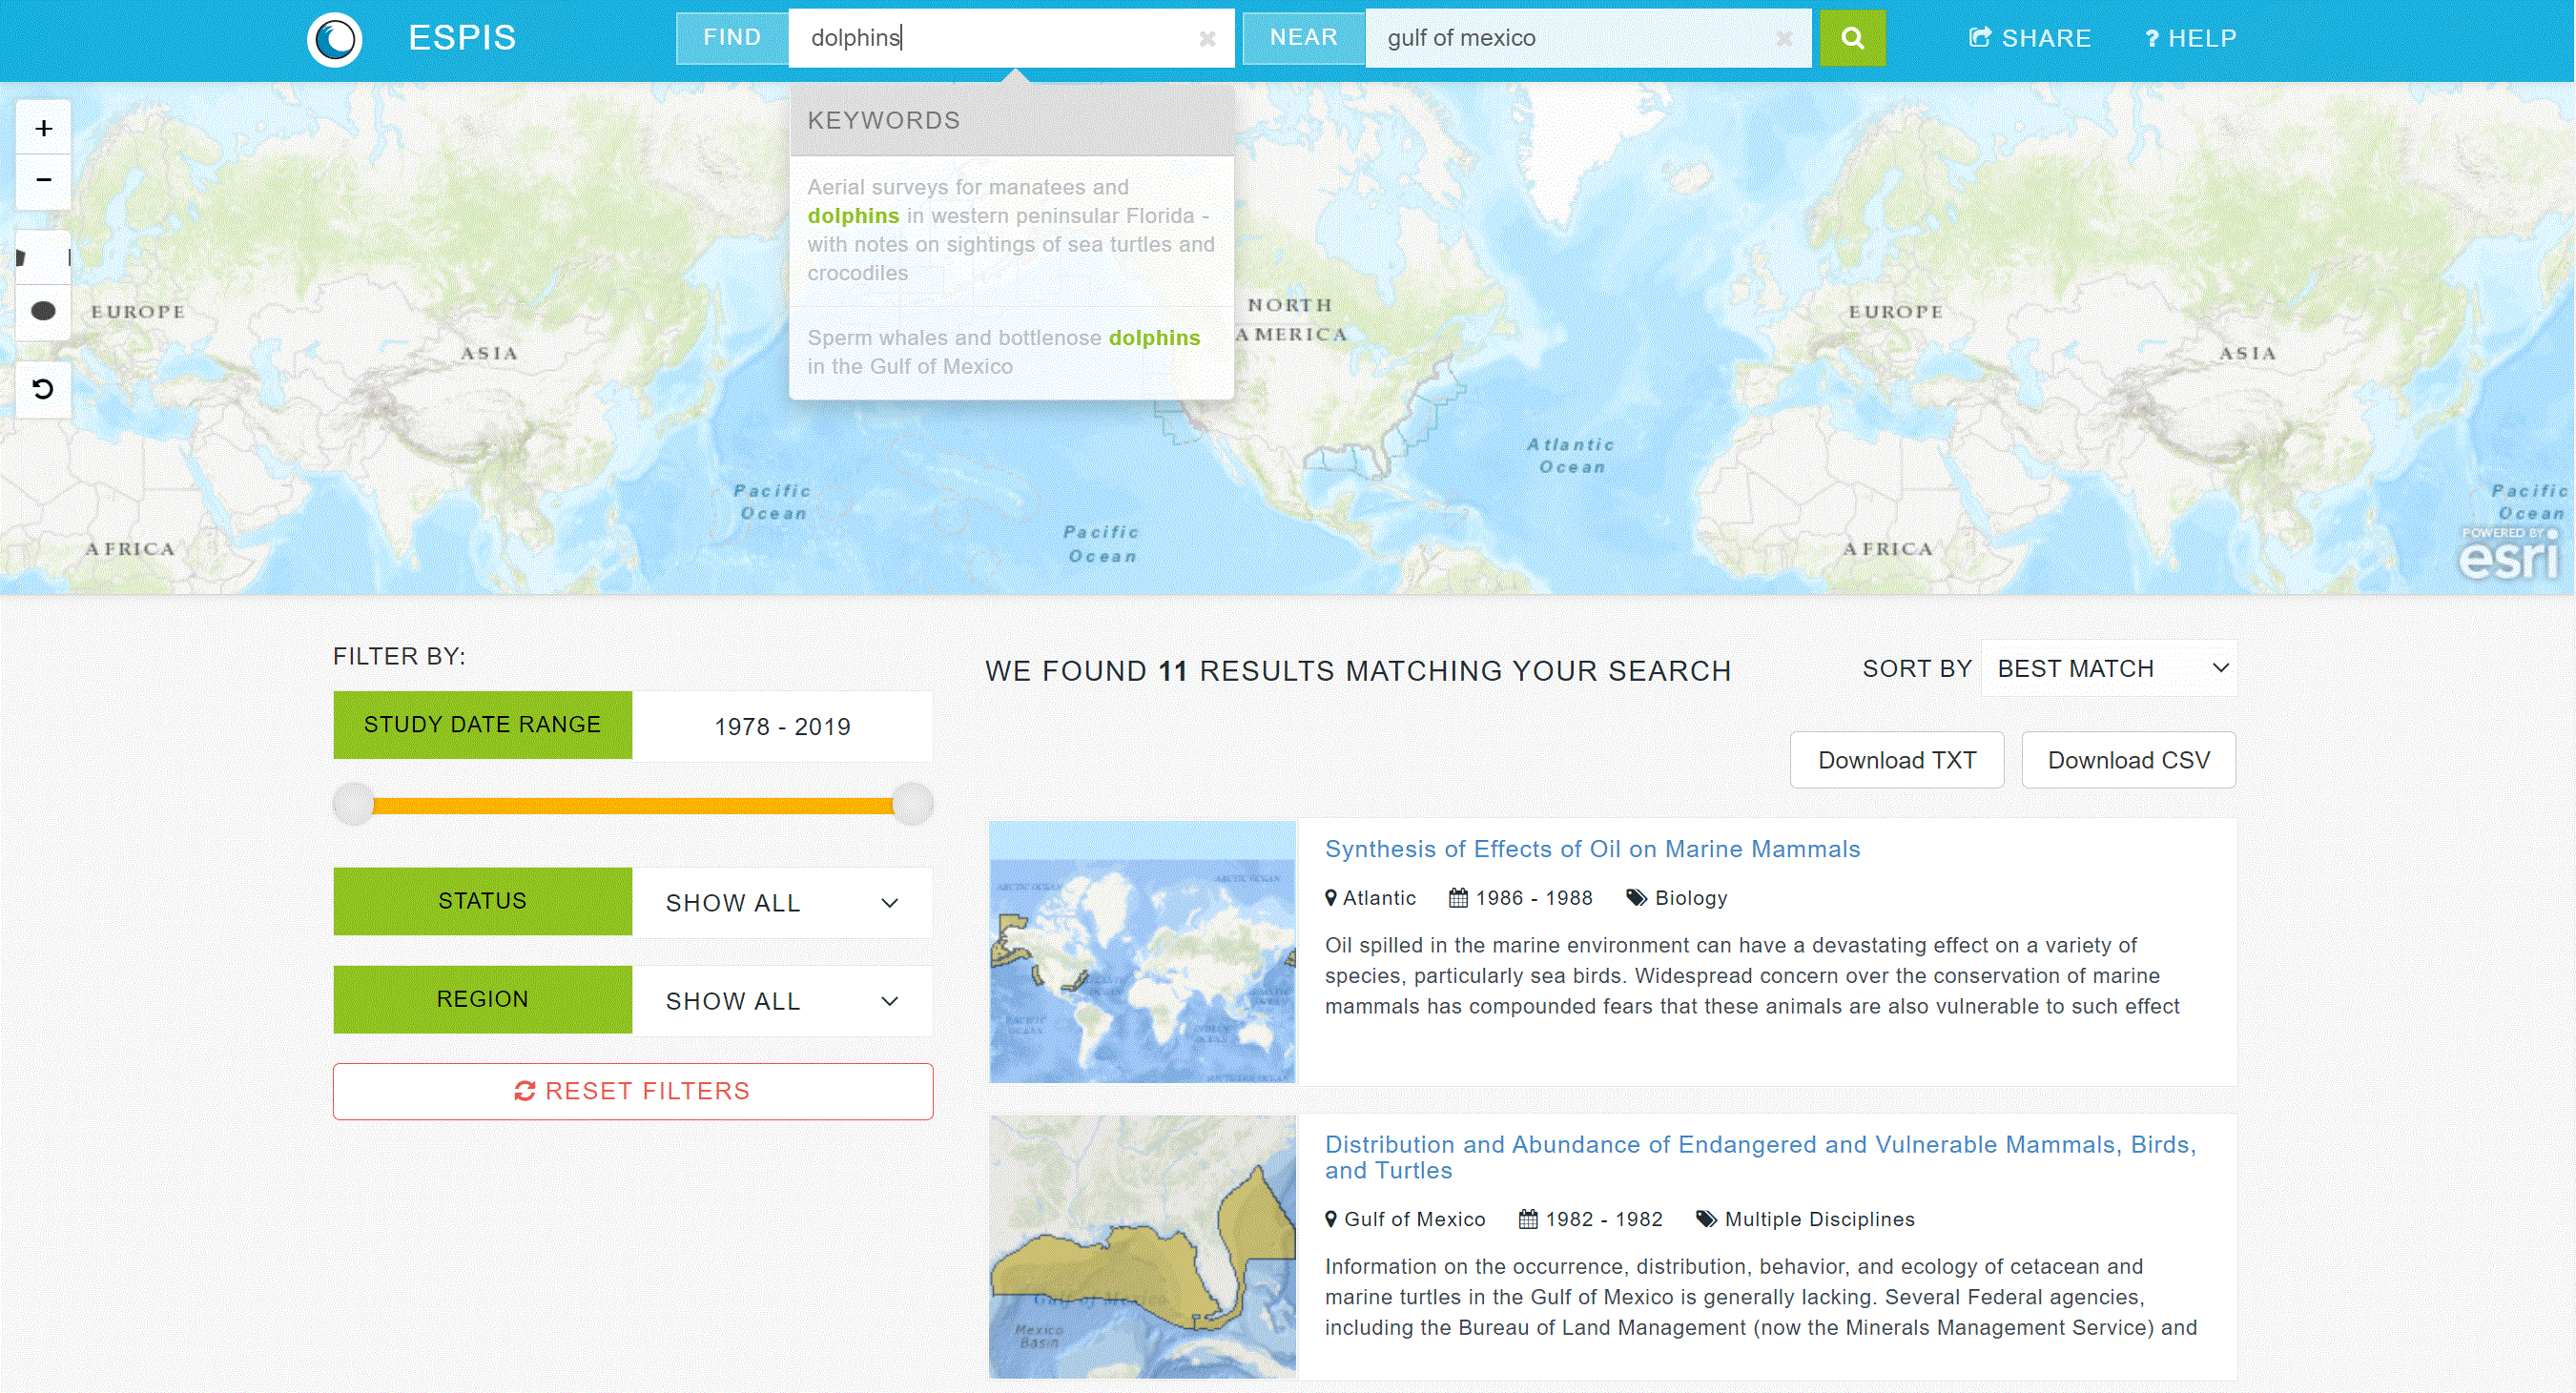Click the dolphins search input field

(x=1010, y=38)
